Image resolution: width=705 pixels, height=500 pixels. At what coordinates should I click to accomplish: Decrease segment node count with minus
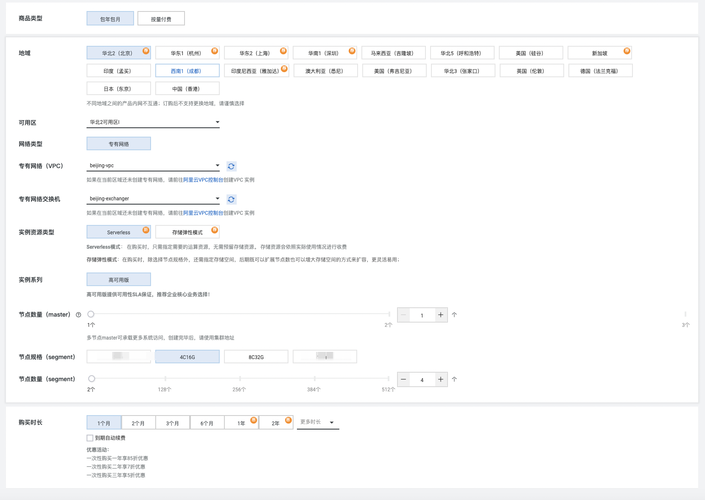pyautogui.click(x=403, y=379)
